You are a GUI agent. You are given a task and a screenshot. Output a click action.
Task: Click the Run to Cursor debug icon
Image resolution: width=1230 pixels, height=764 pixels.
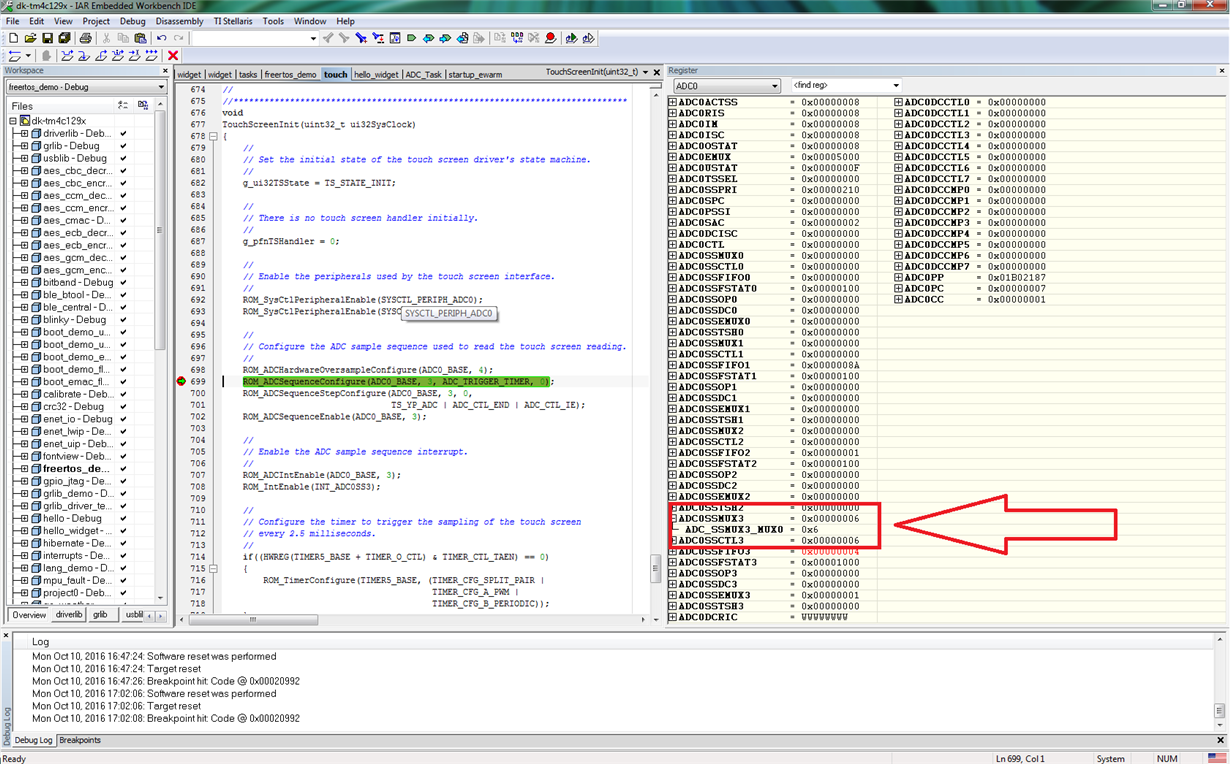135,56
